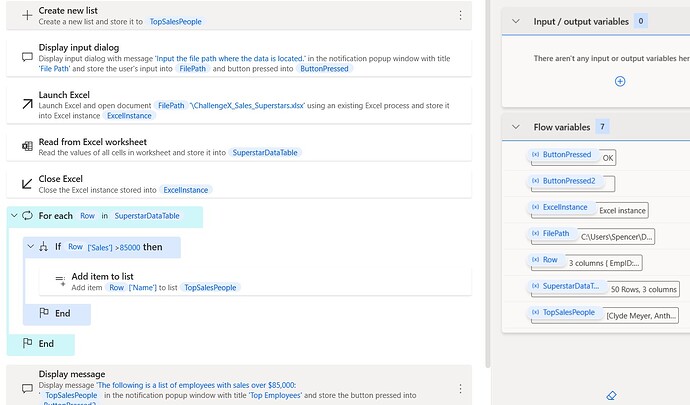
Task: Open the three-dot menu for Display message
Action: pos(460,389)
